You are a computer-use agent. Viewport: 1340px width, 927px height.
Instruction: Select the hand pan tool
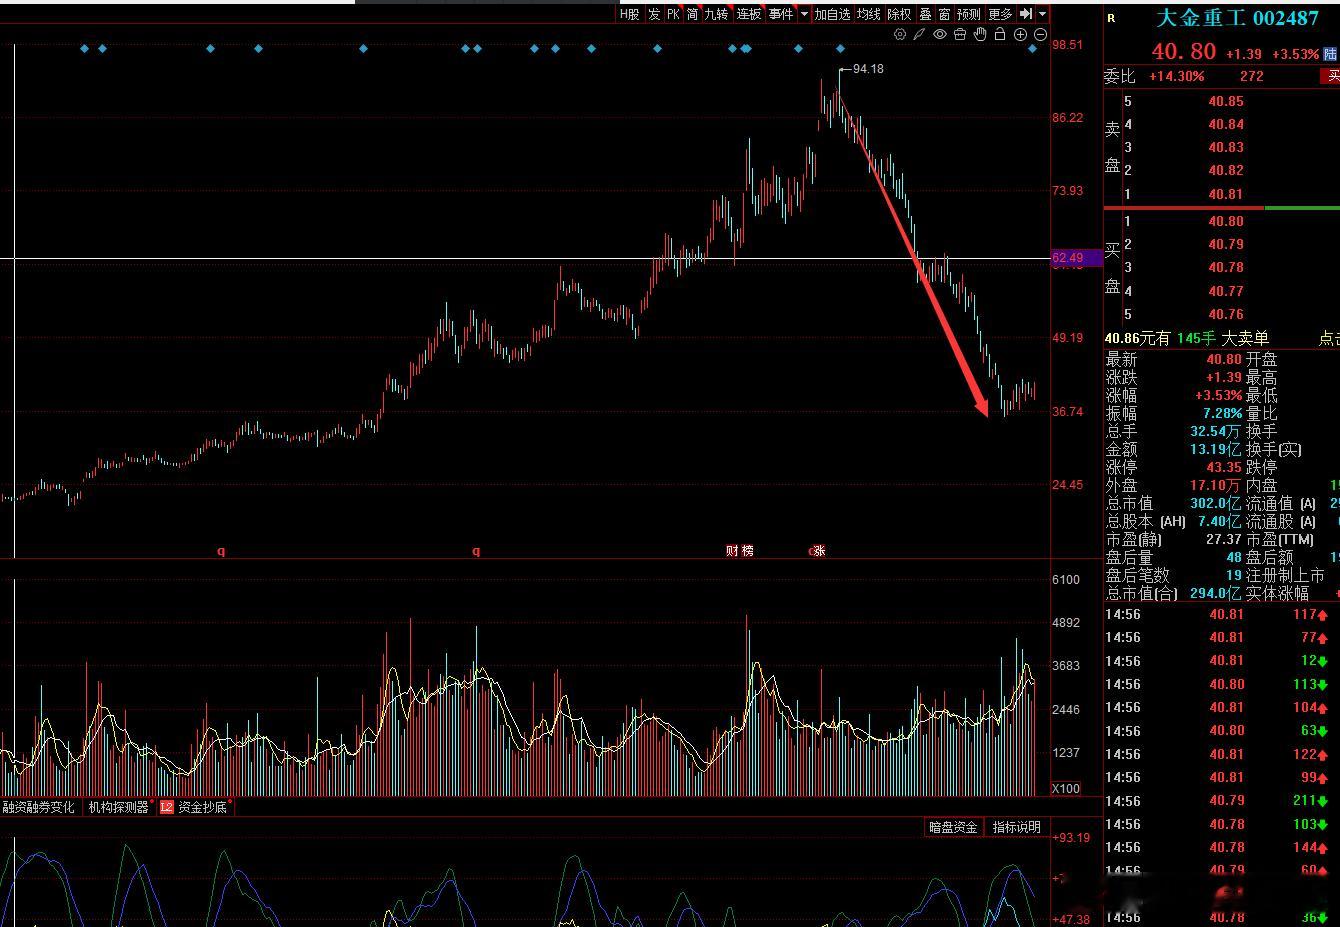click(x=980, y=34)
